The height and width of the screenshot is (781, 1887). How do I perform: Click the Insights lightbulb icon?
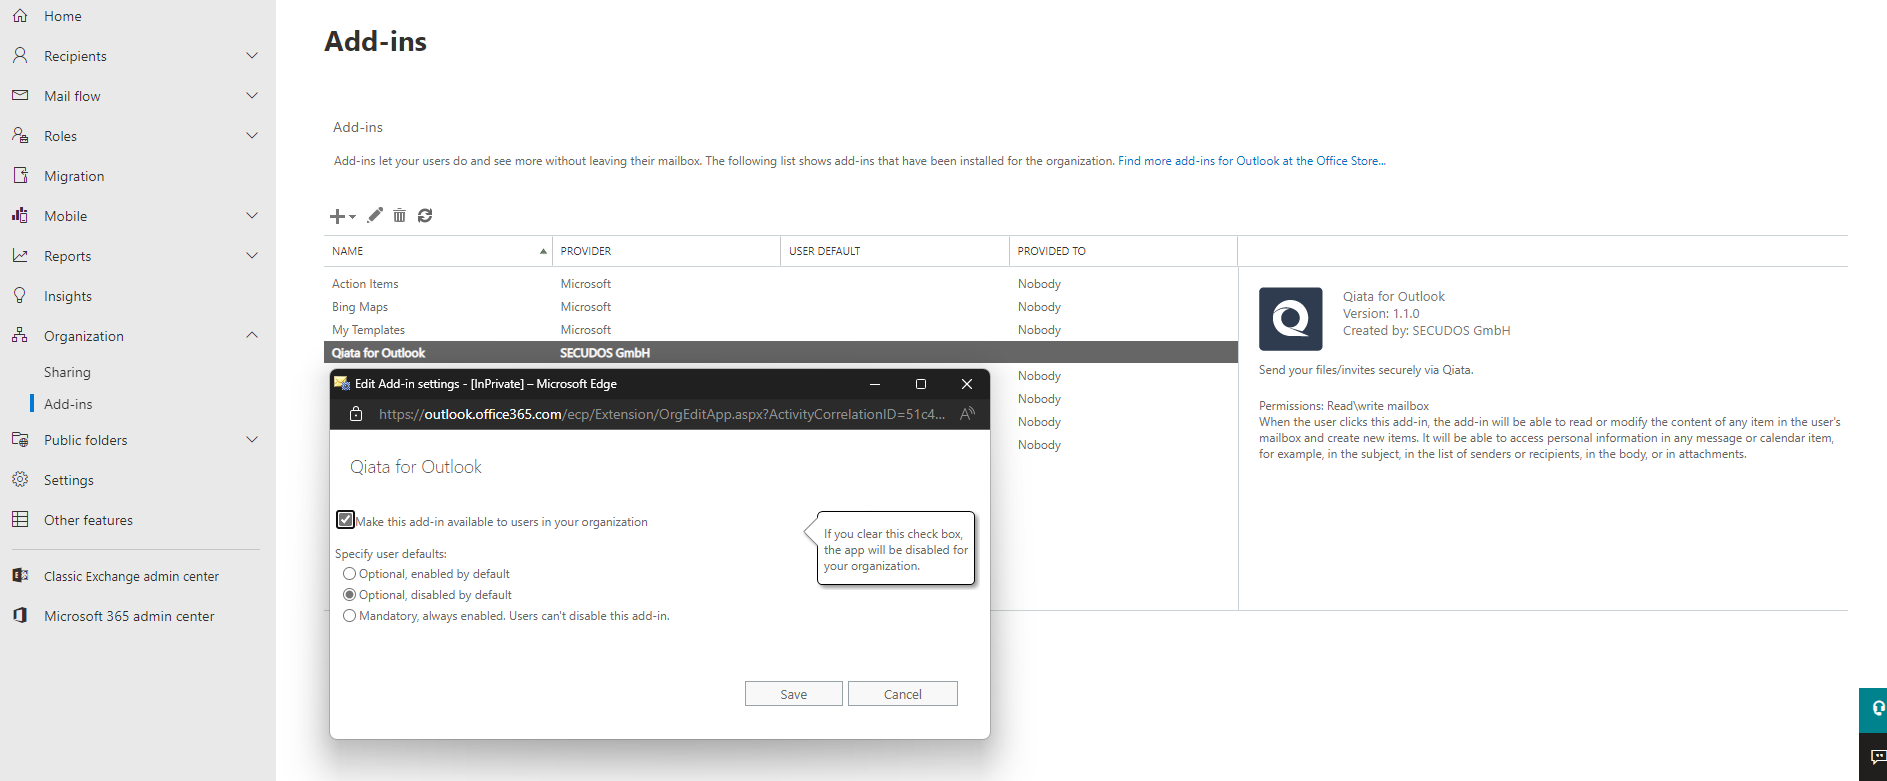20,296
